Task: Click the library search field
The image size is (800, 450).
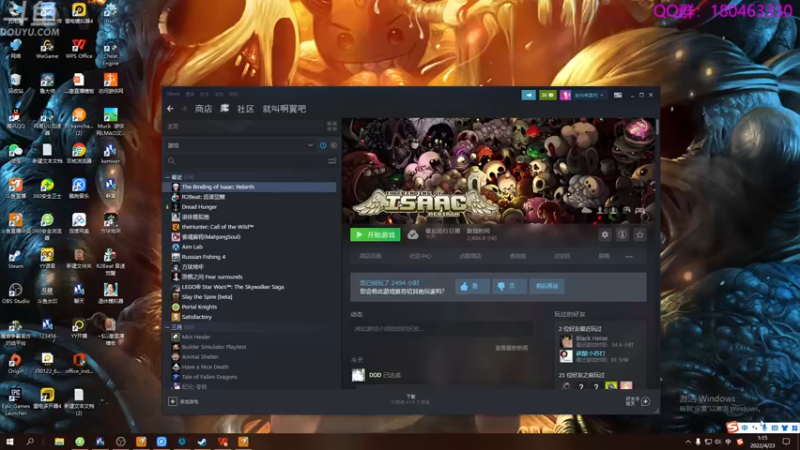Action: click(246, 161)
